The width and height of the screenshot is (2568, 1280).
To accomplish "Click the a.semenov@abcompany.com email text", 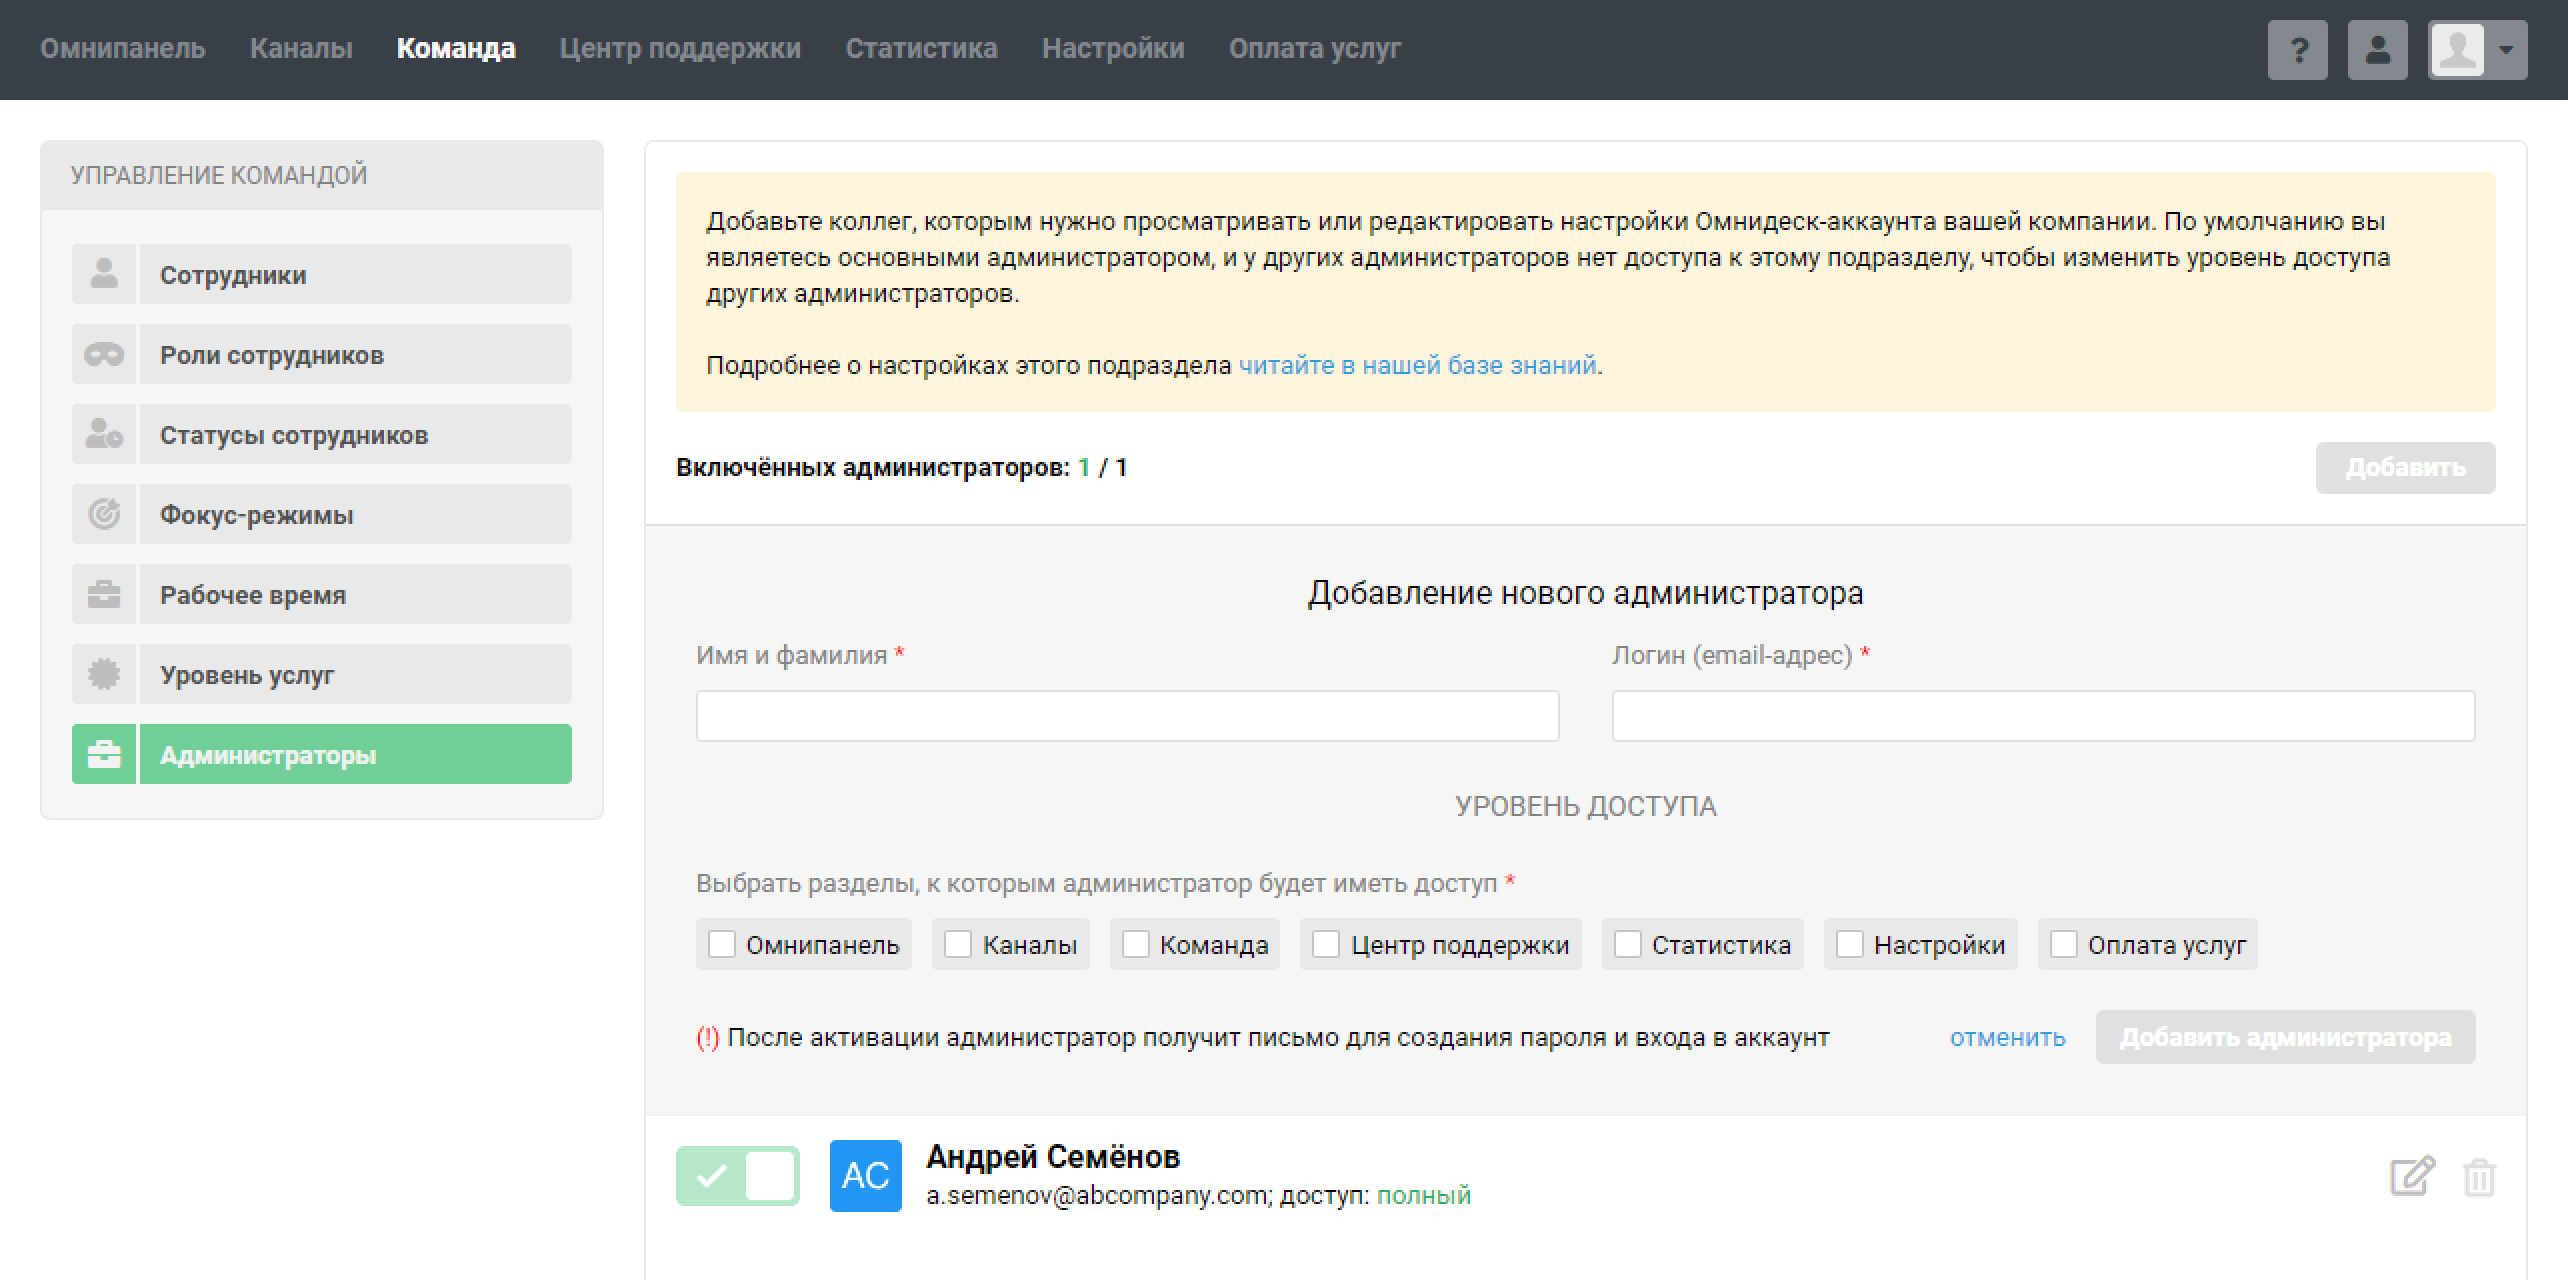I will pos(1096,1195).
